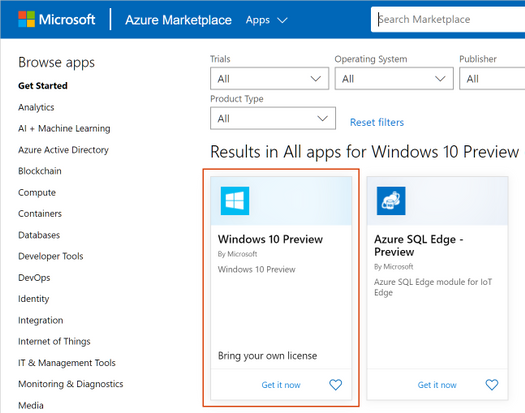Click the 'Browse apps' heading
The width and height of the screenshot is (525, 413).
(x=56, y=63)
